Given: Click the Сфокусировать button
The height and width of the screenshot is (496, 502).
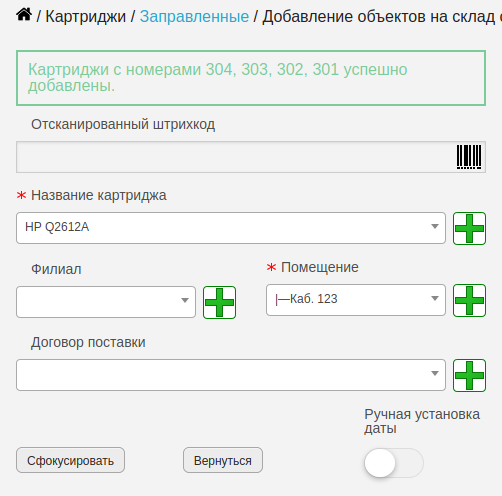Looking at the screenshot, I should click(x=71, y=460).
